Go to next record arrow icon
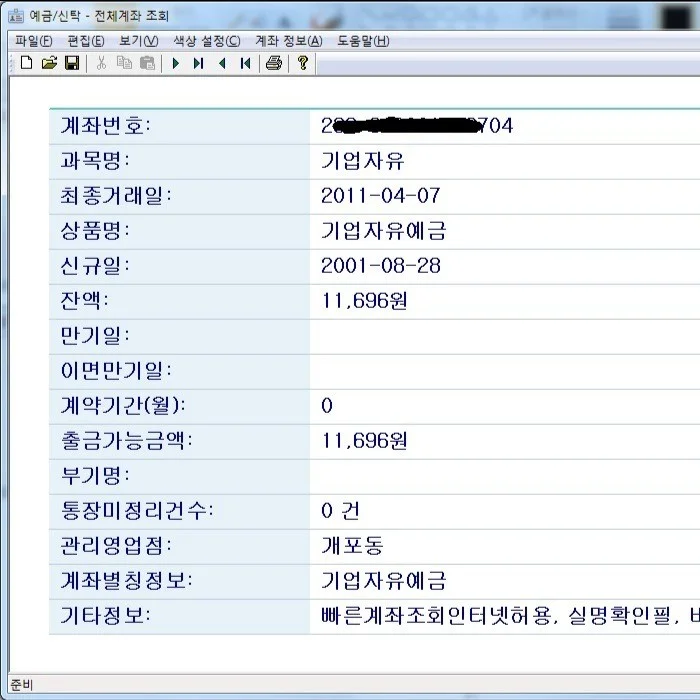 tap(176, 63)
